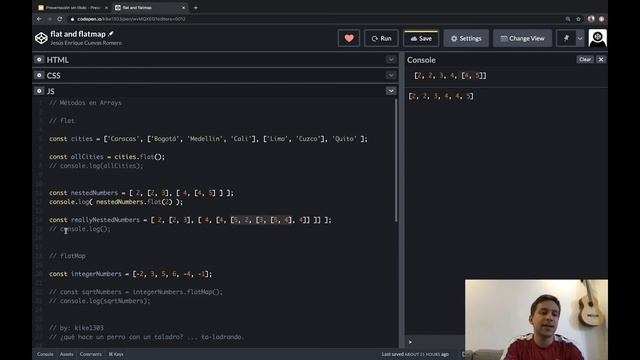Reload the browser page
Screen dimensions: 640x360
(x=60, y=19)
